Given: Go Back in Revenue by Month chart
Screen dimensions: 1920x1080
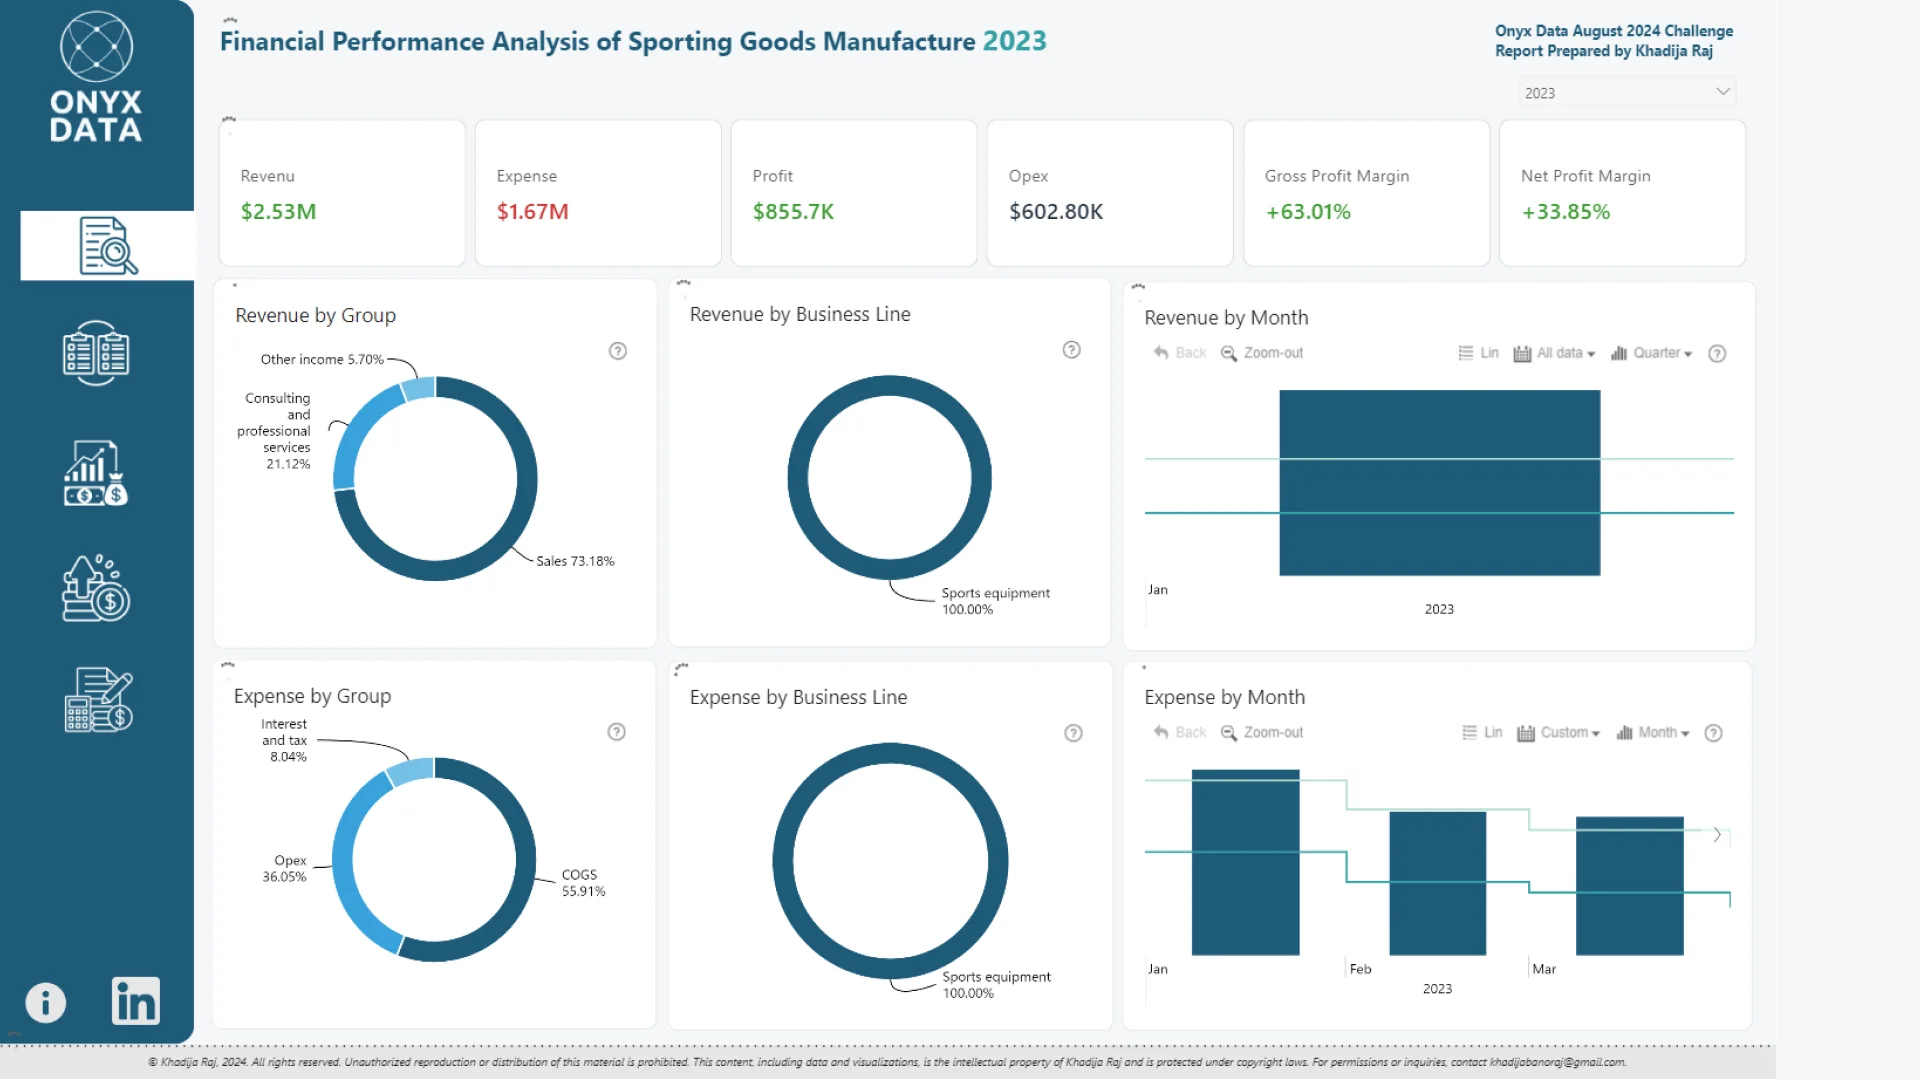Looking at the screenshot, I should pos(1180,353).
